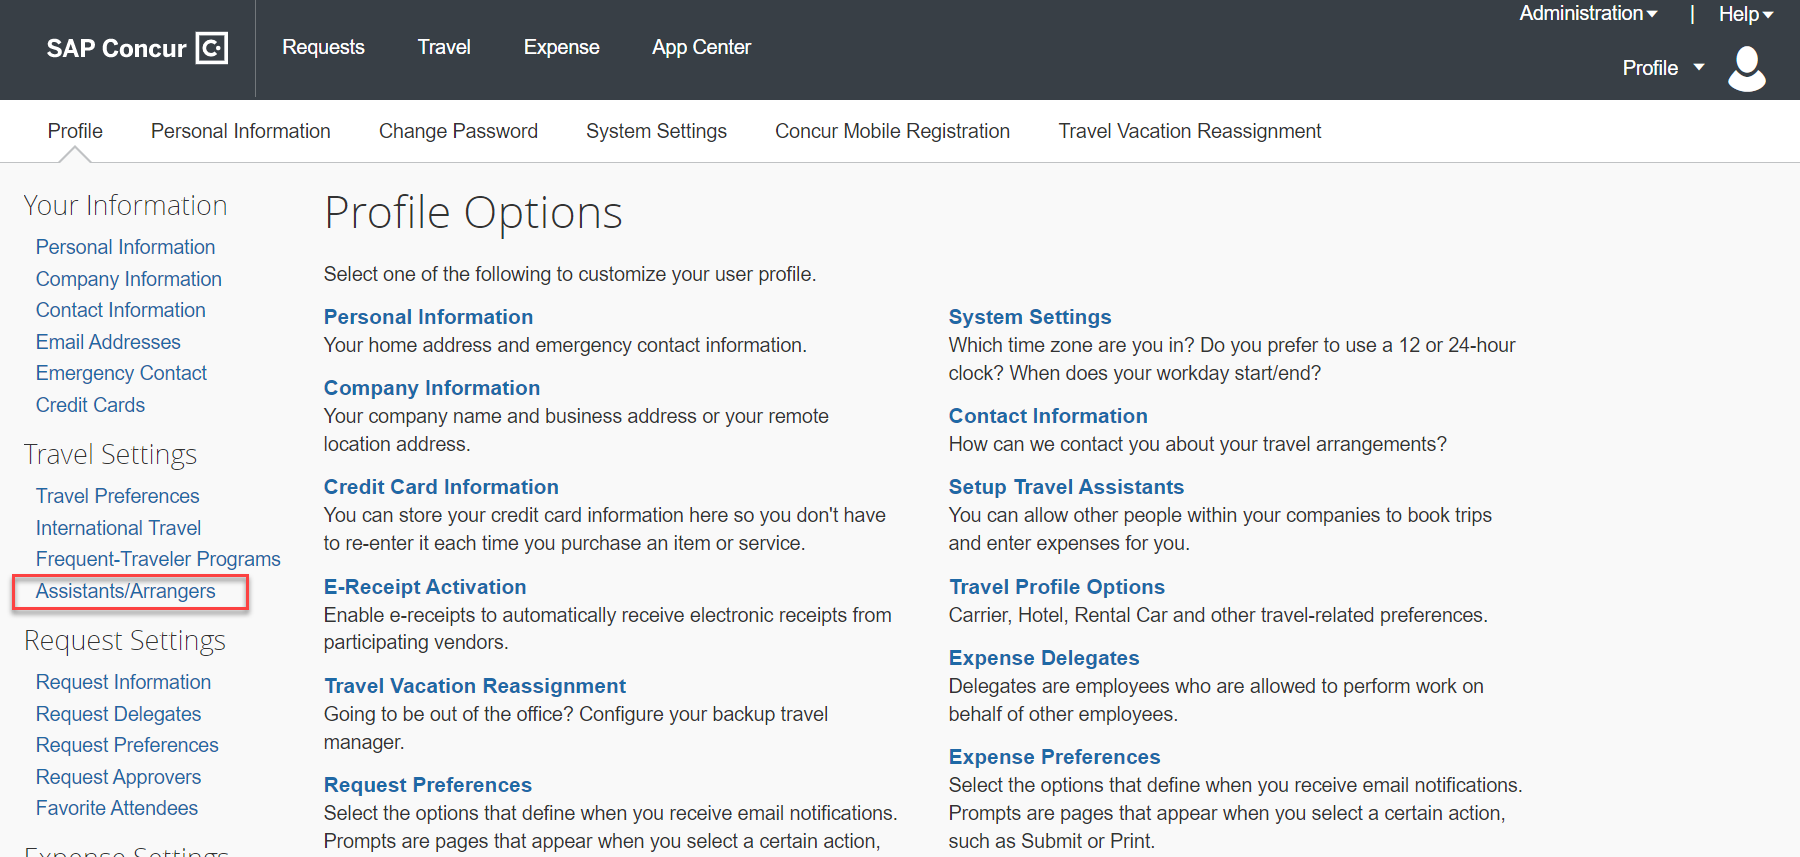Open Travel Preferences sidebar link
The height and width of the screenshot is (857, 1800).
coord(118,496)
